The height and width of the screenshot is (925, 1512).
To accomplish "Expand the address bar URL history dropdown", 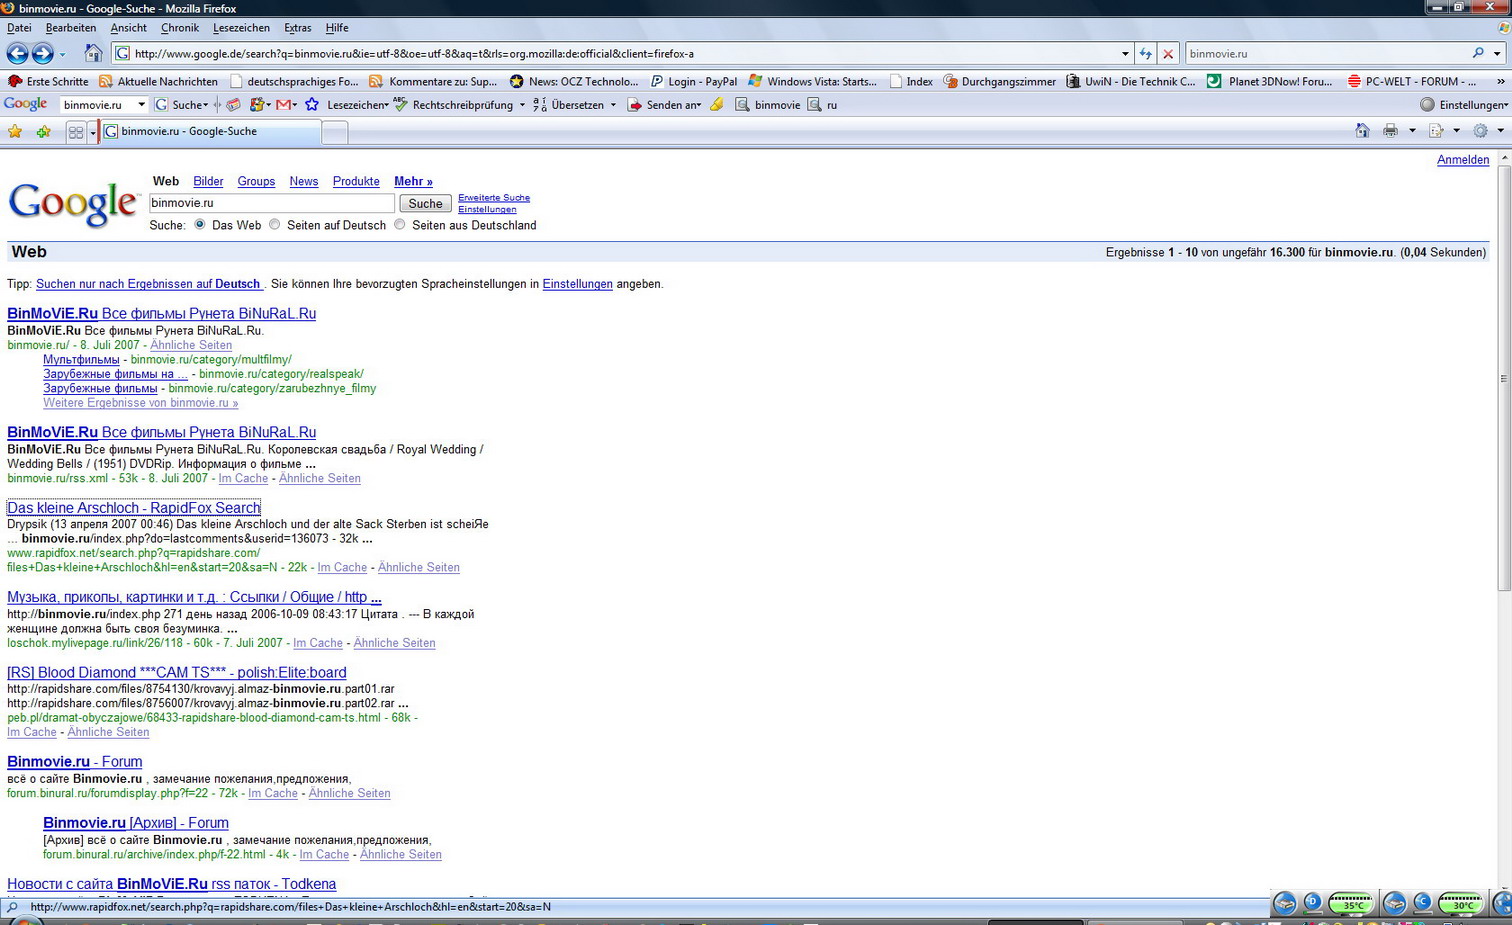I will [1125, 54].
